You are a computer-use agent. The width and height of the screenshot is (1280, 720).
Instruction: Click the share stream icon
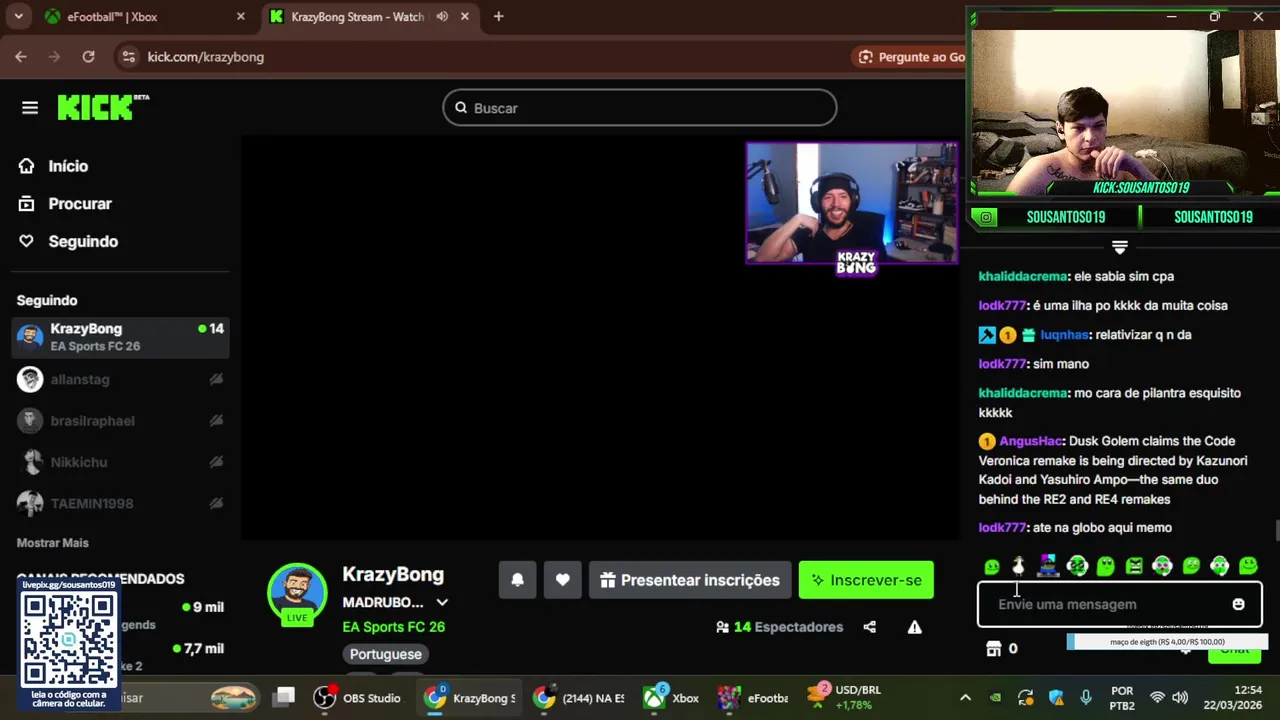pos(870,627)
